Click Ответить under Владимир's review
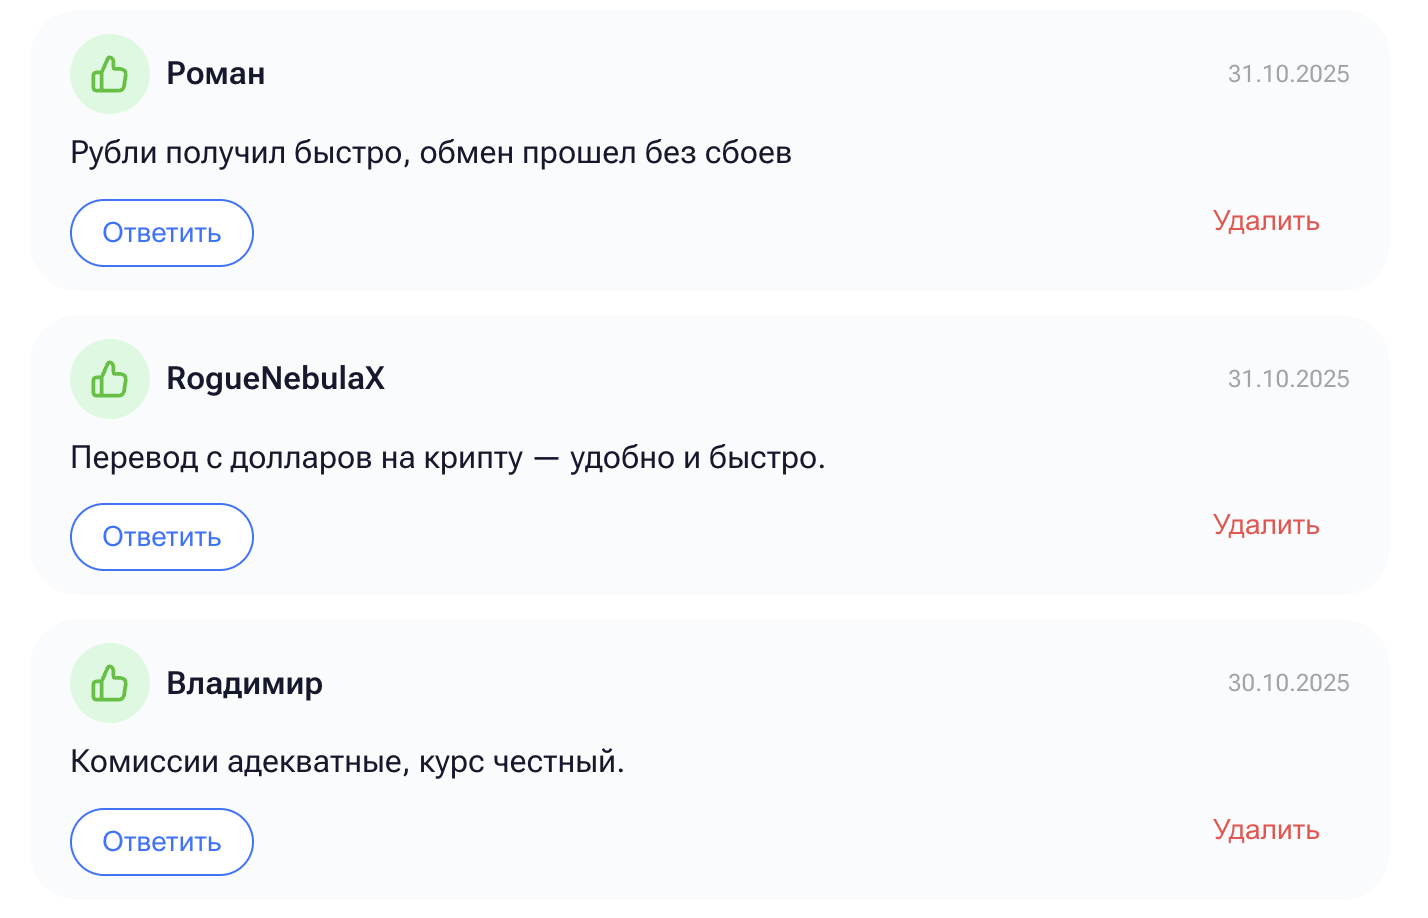 (x=161, y=841)
